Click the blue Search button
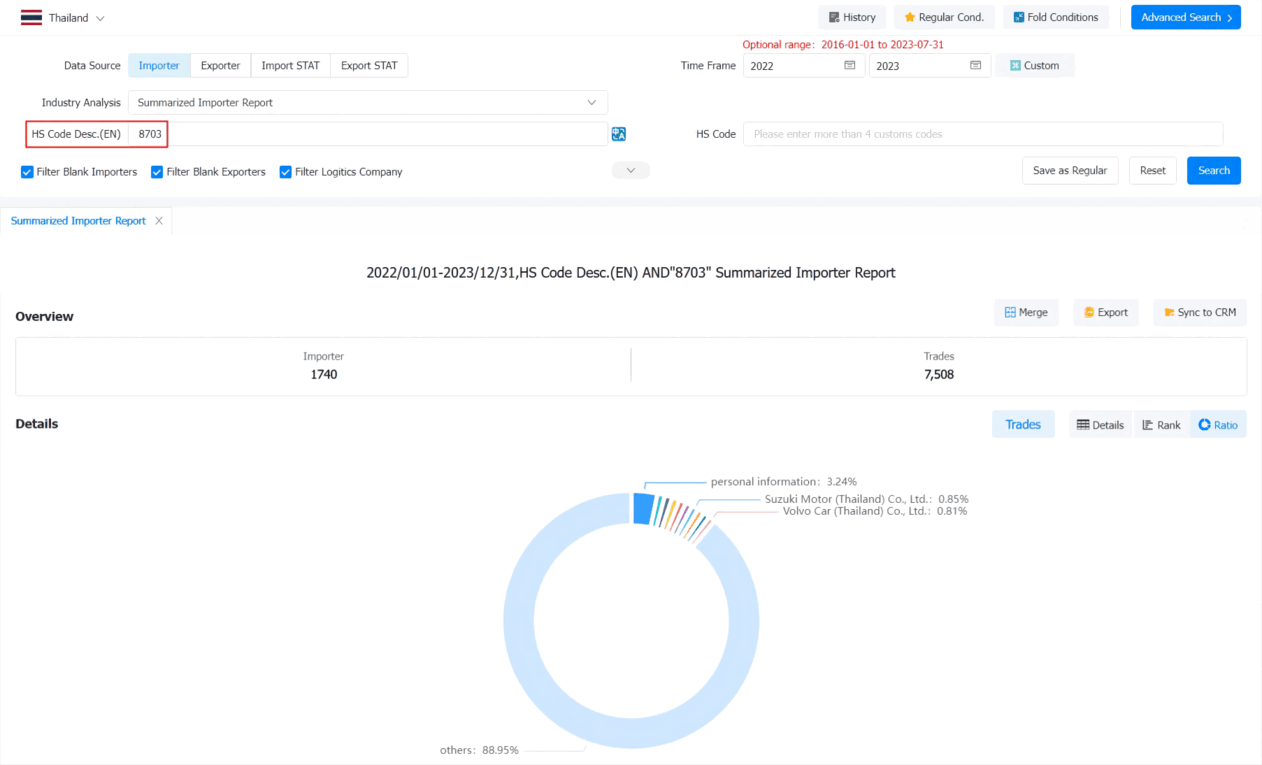Image resolution: width=1262 pixels, height=765 pixels. 1214,171
